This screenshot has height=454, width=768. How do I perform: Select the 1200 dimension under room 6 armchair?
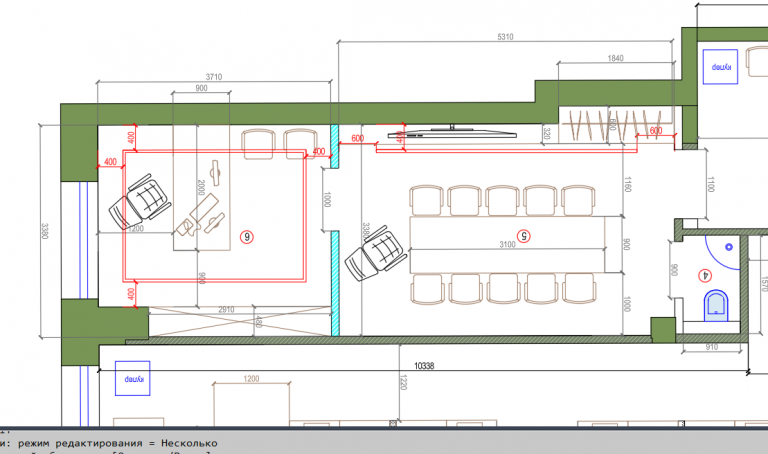(x=136, y=228)
